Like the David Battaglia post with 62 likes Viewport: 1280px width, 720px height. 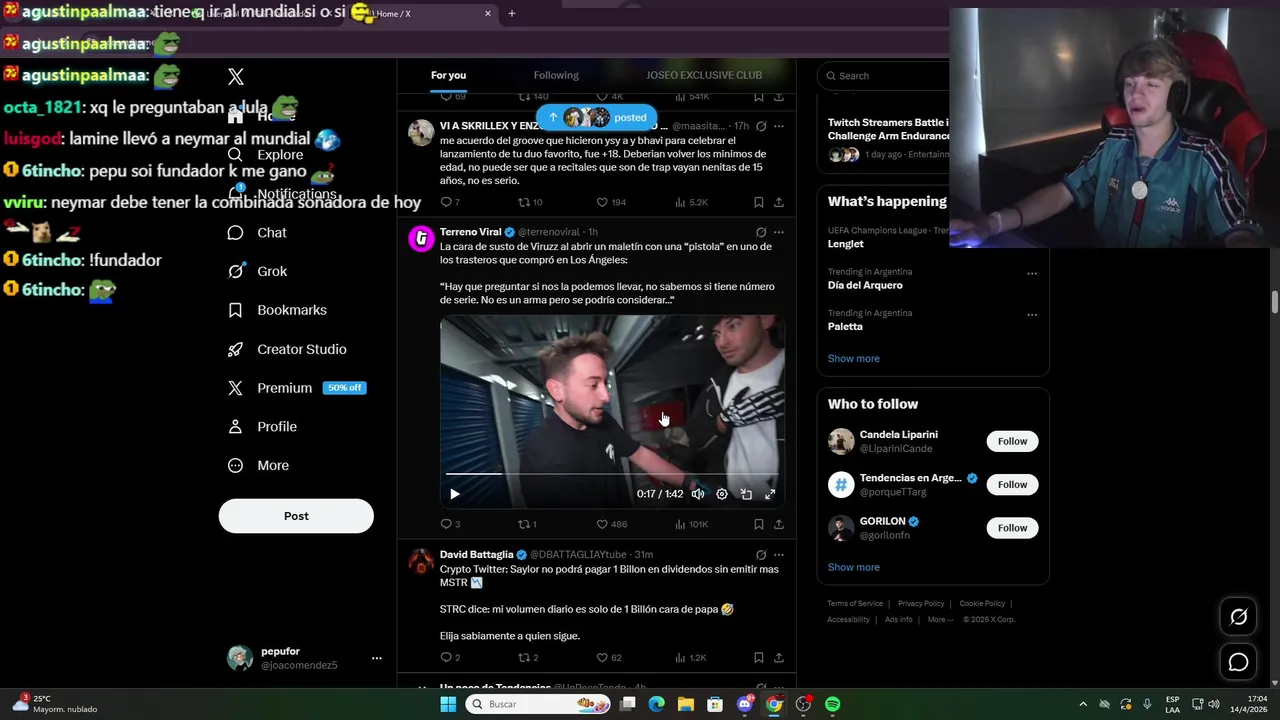[x=609, y=657]
